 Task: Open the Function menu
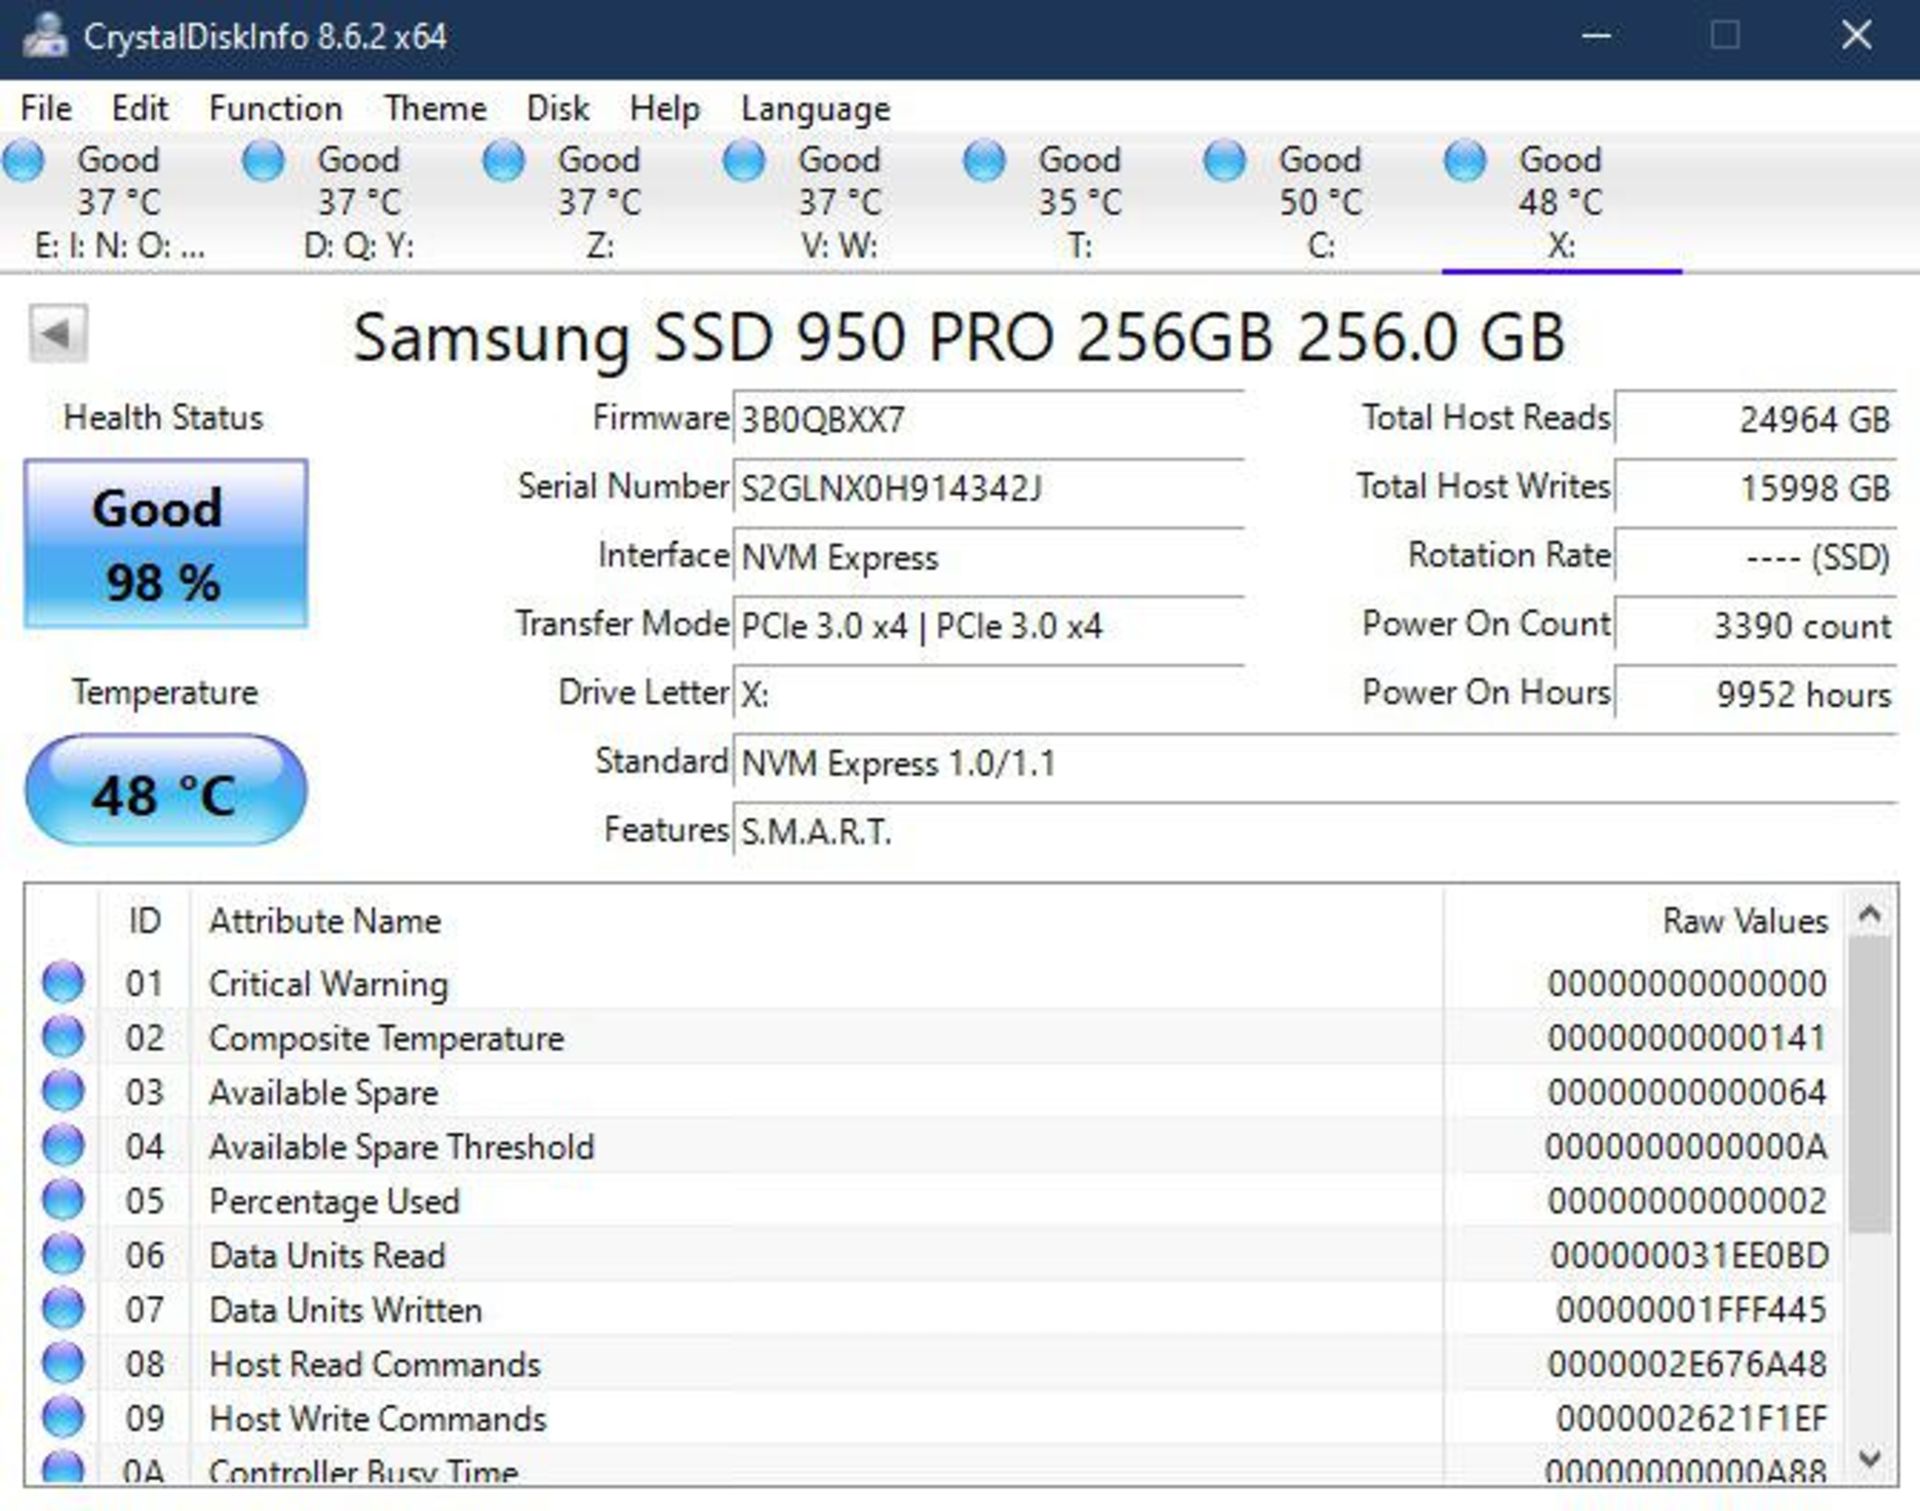[276, 108]
